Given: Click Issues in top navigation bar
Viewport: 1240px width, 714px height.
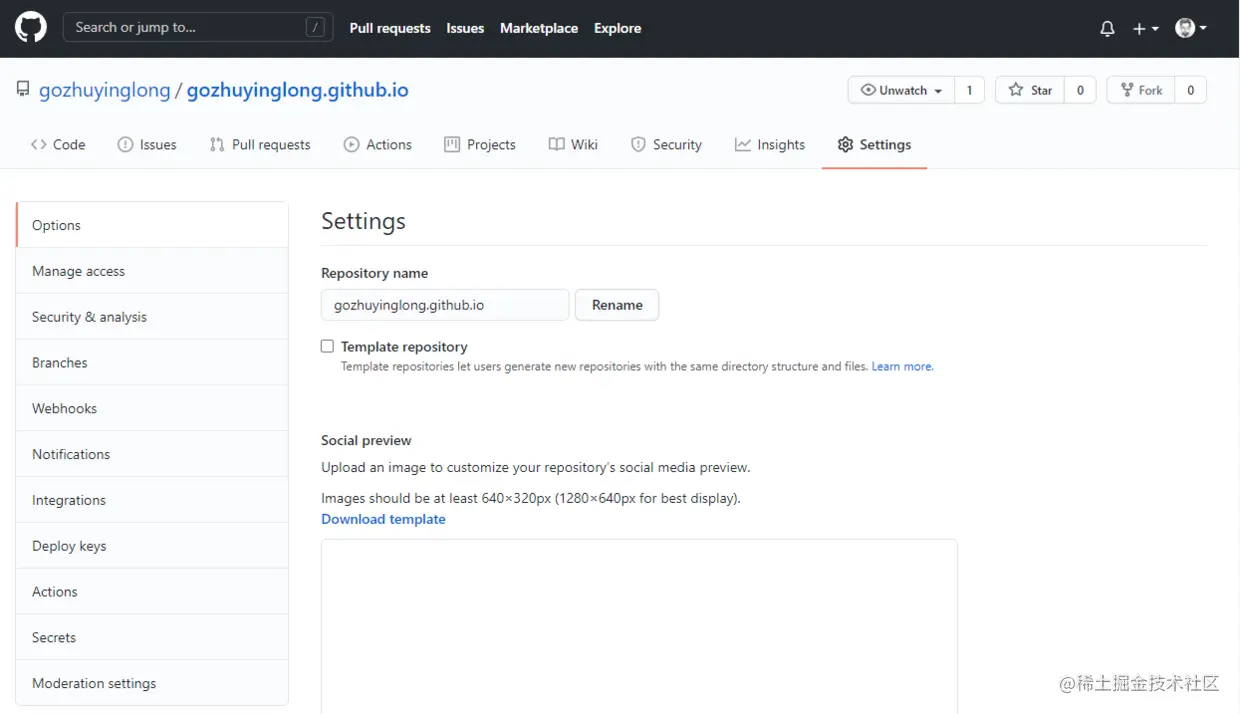Looking at the screenshot, I should [x=465, y=28].
